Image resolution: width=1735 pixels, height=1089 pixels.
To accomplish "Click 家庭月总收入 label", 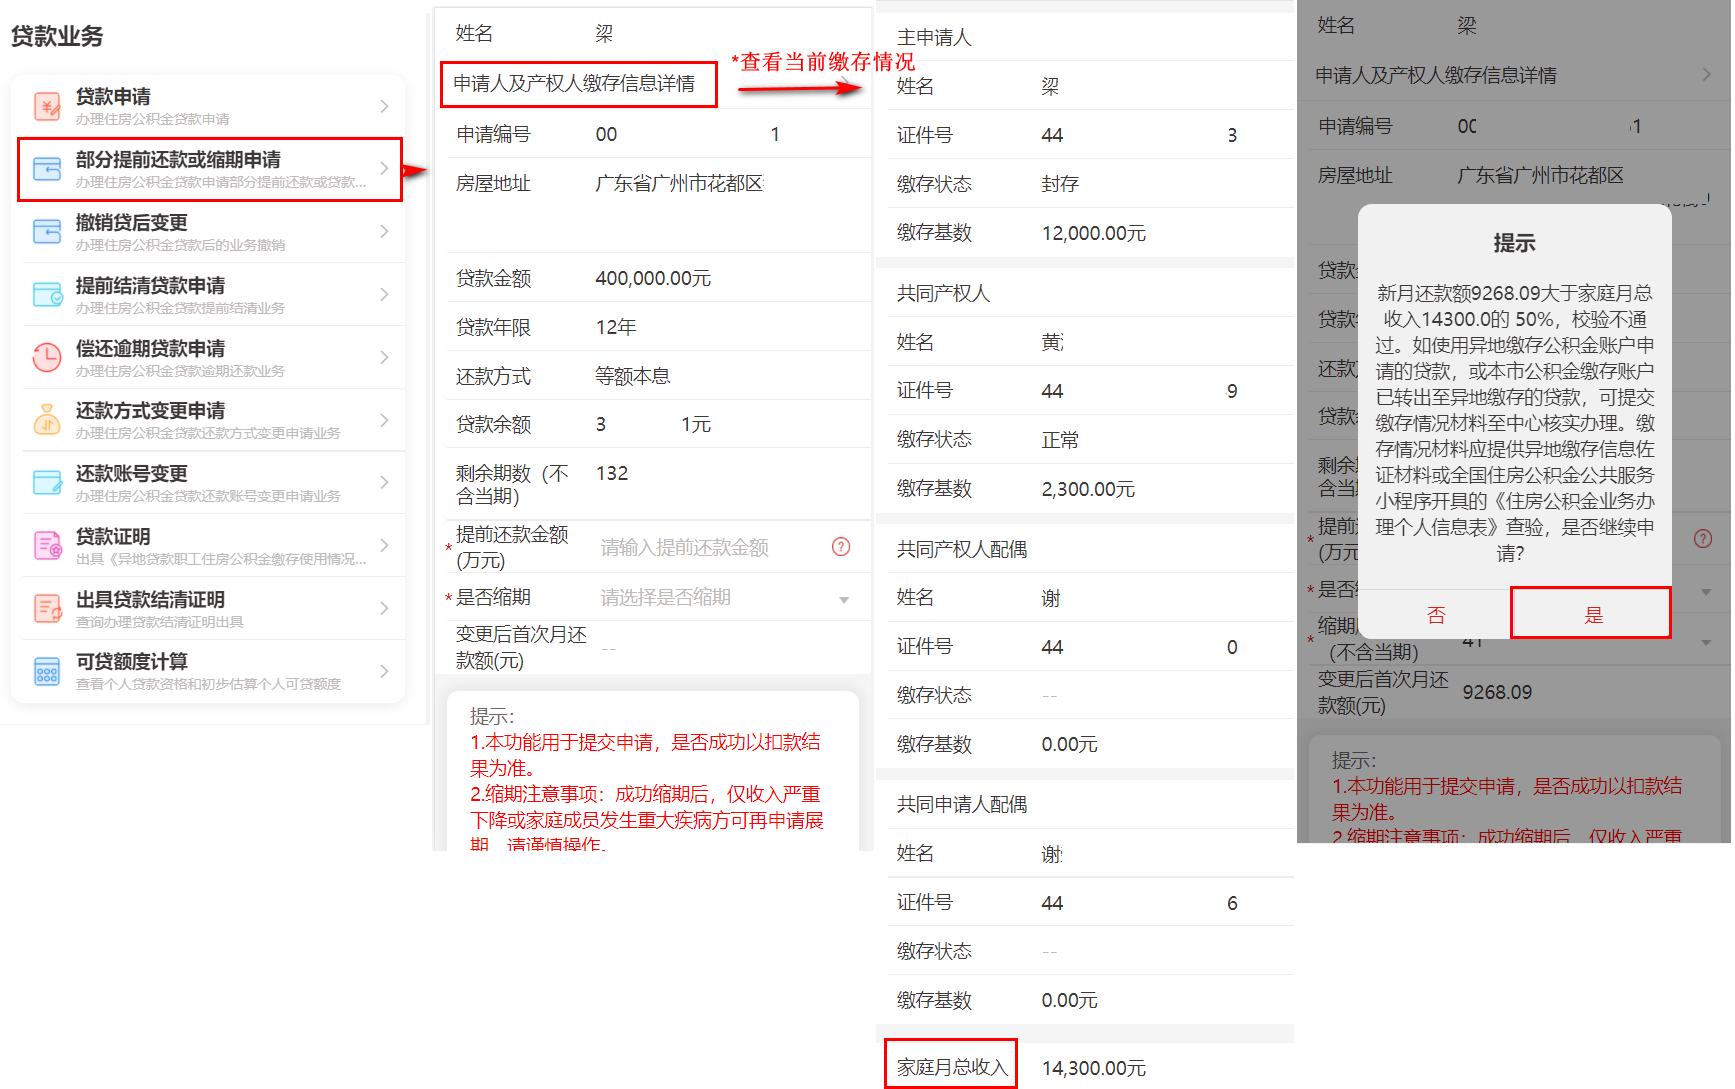I will pos(951,1066).
